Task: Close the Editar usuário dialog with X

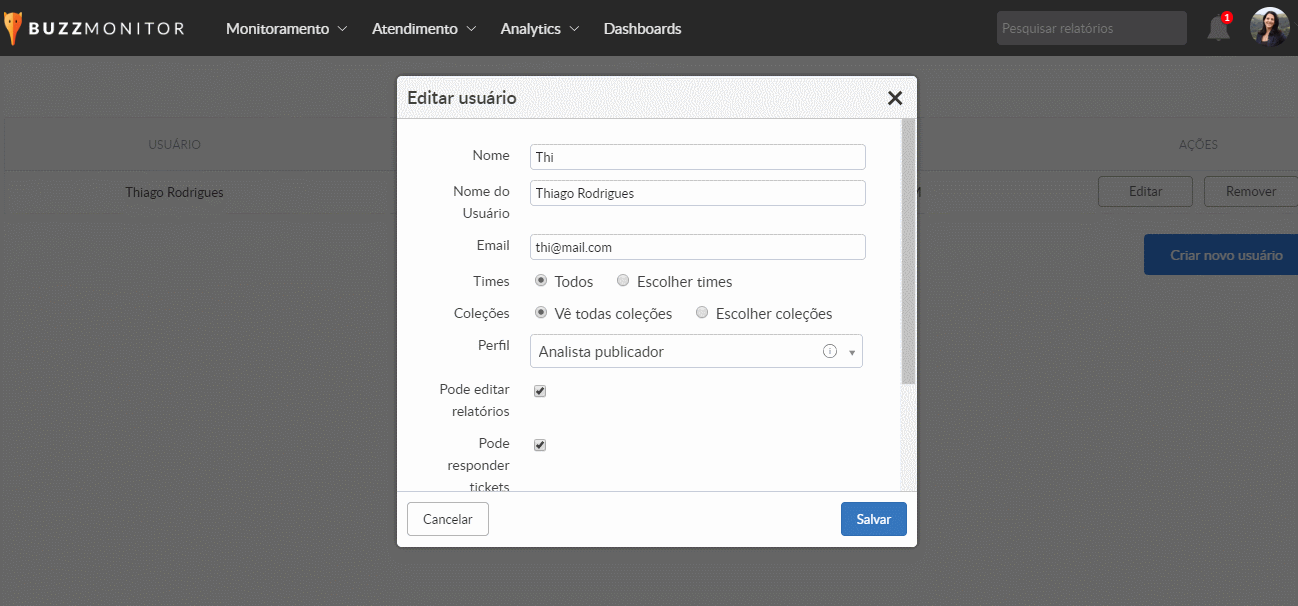Action: pos(895,98)
